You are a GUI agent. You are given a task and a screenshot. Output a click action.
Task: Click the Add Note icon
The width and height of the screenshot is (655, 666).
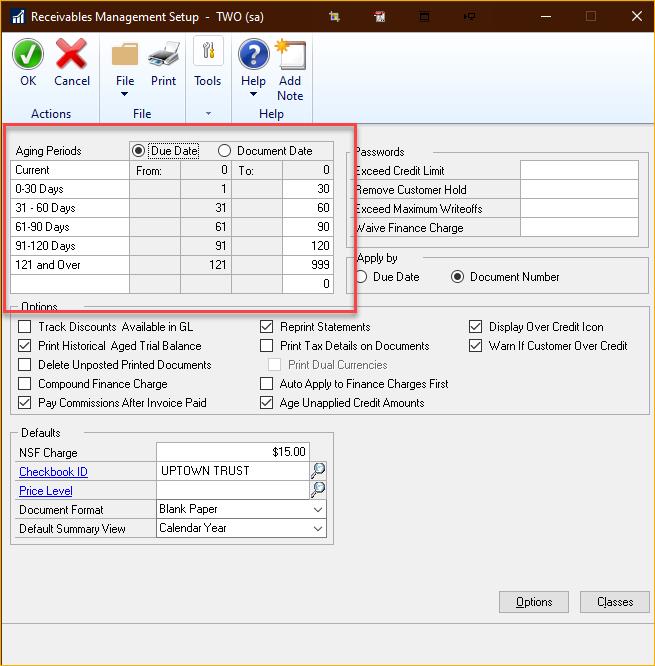[291, 54]
